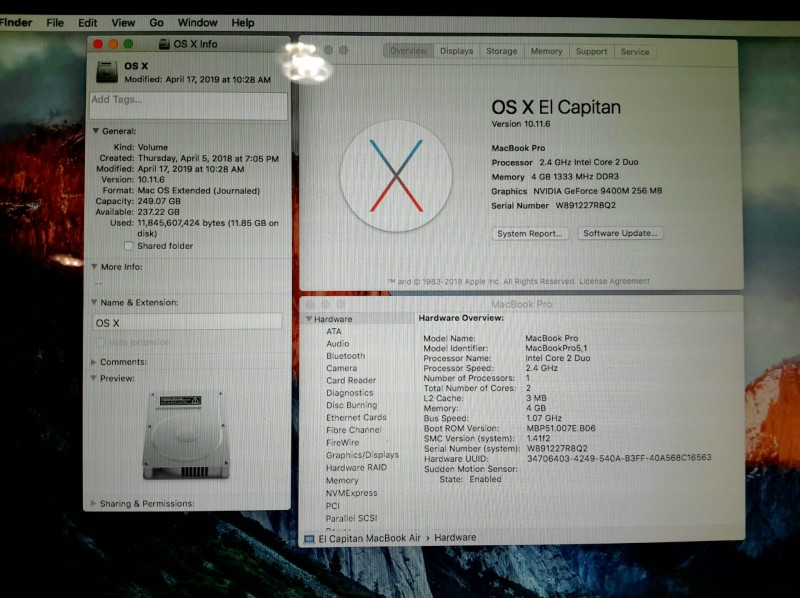Collapse the Preview section
The height and width of the screenshot is (598, 800).
[94, 378]
